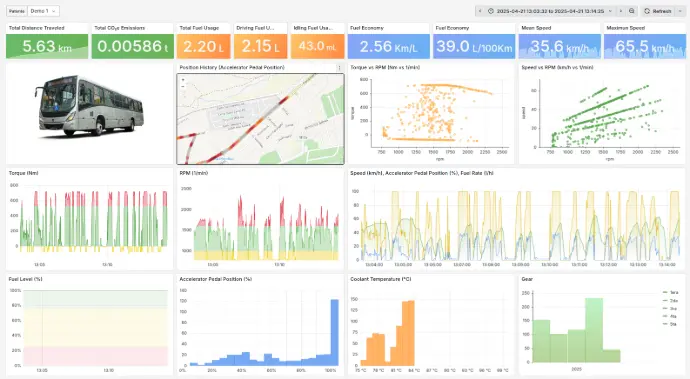Open the refresh interval dropdown arrow
This screenshot has width=690, height=379.
[x=680, y=11]
